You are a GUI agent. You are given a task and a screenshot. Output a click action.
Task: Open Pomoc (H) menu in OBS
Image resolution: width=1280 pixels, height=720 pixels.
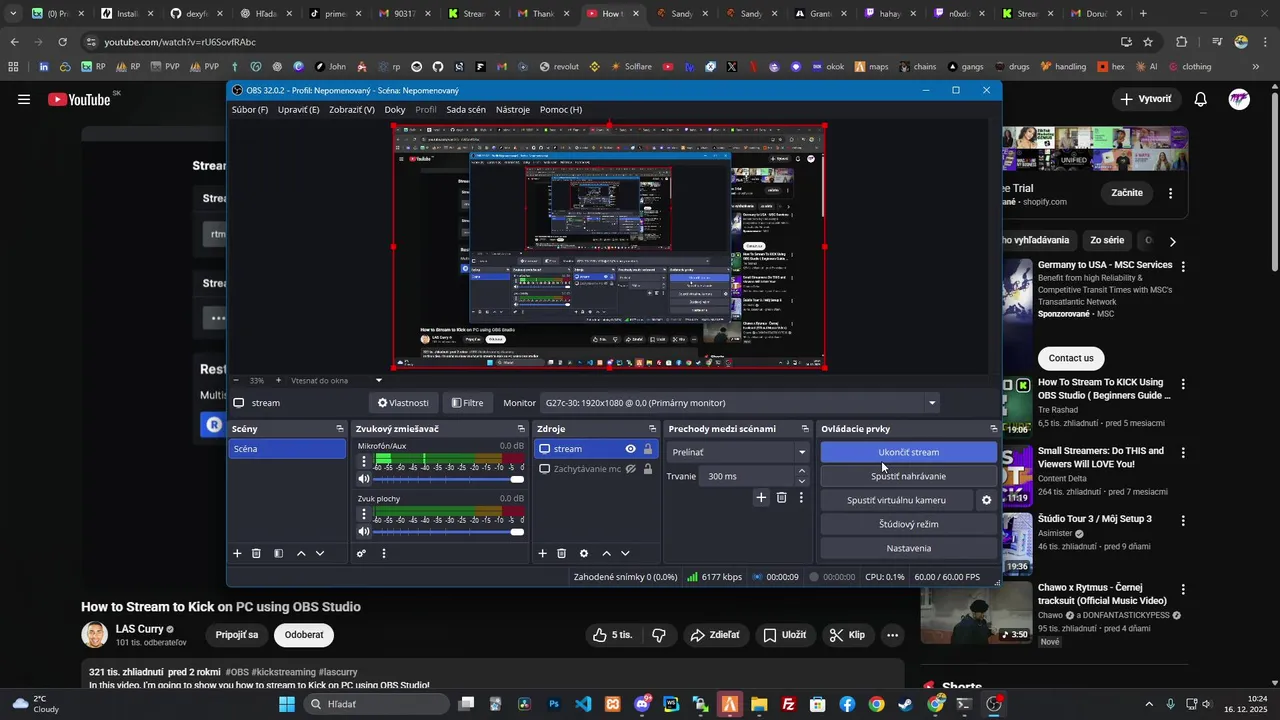point(561,110)
